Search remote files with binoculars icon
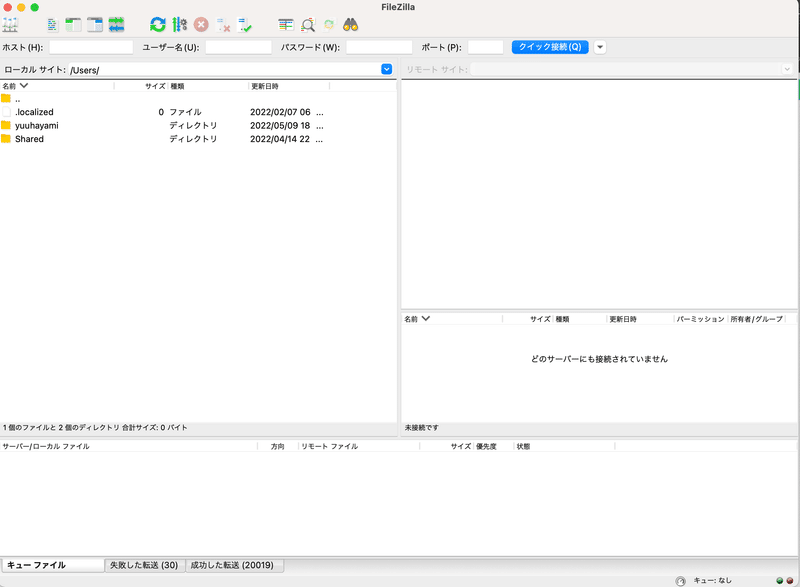800x587 pixels. coord(351,24)
